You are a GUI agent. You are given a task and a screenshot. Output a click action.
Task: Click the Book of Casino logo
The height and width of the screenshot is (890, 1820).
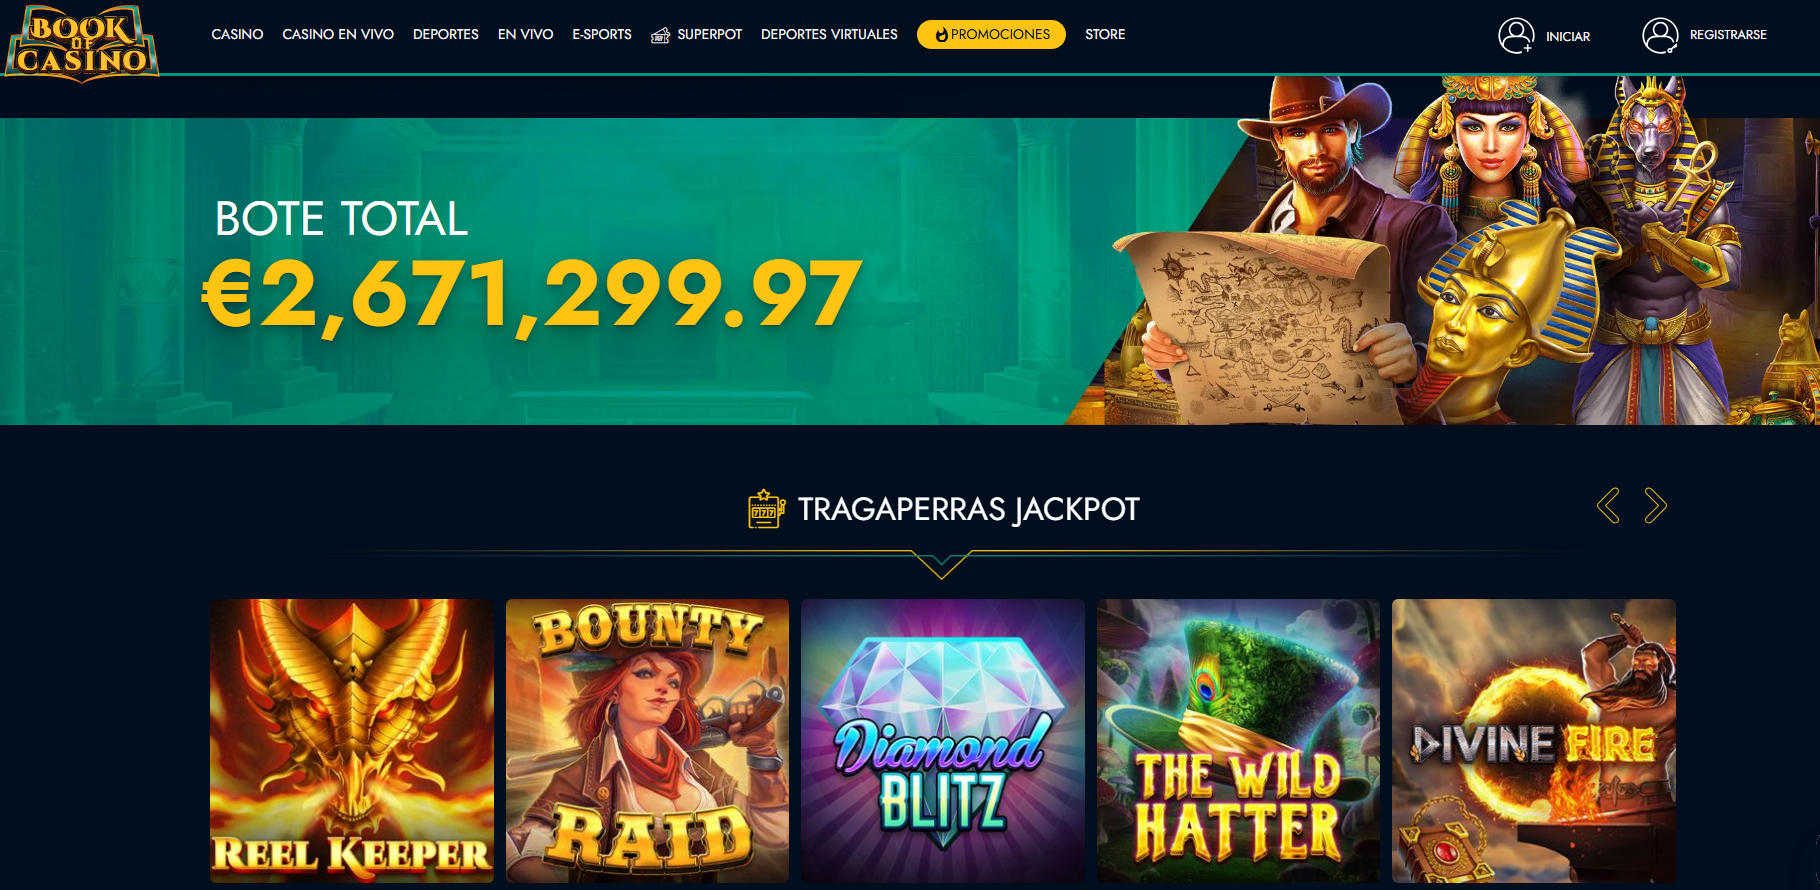[82, 43]
